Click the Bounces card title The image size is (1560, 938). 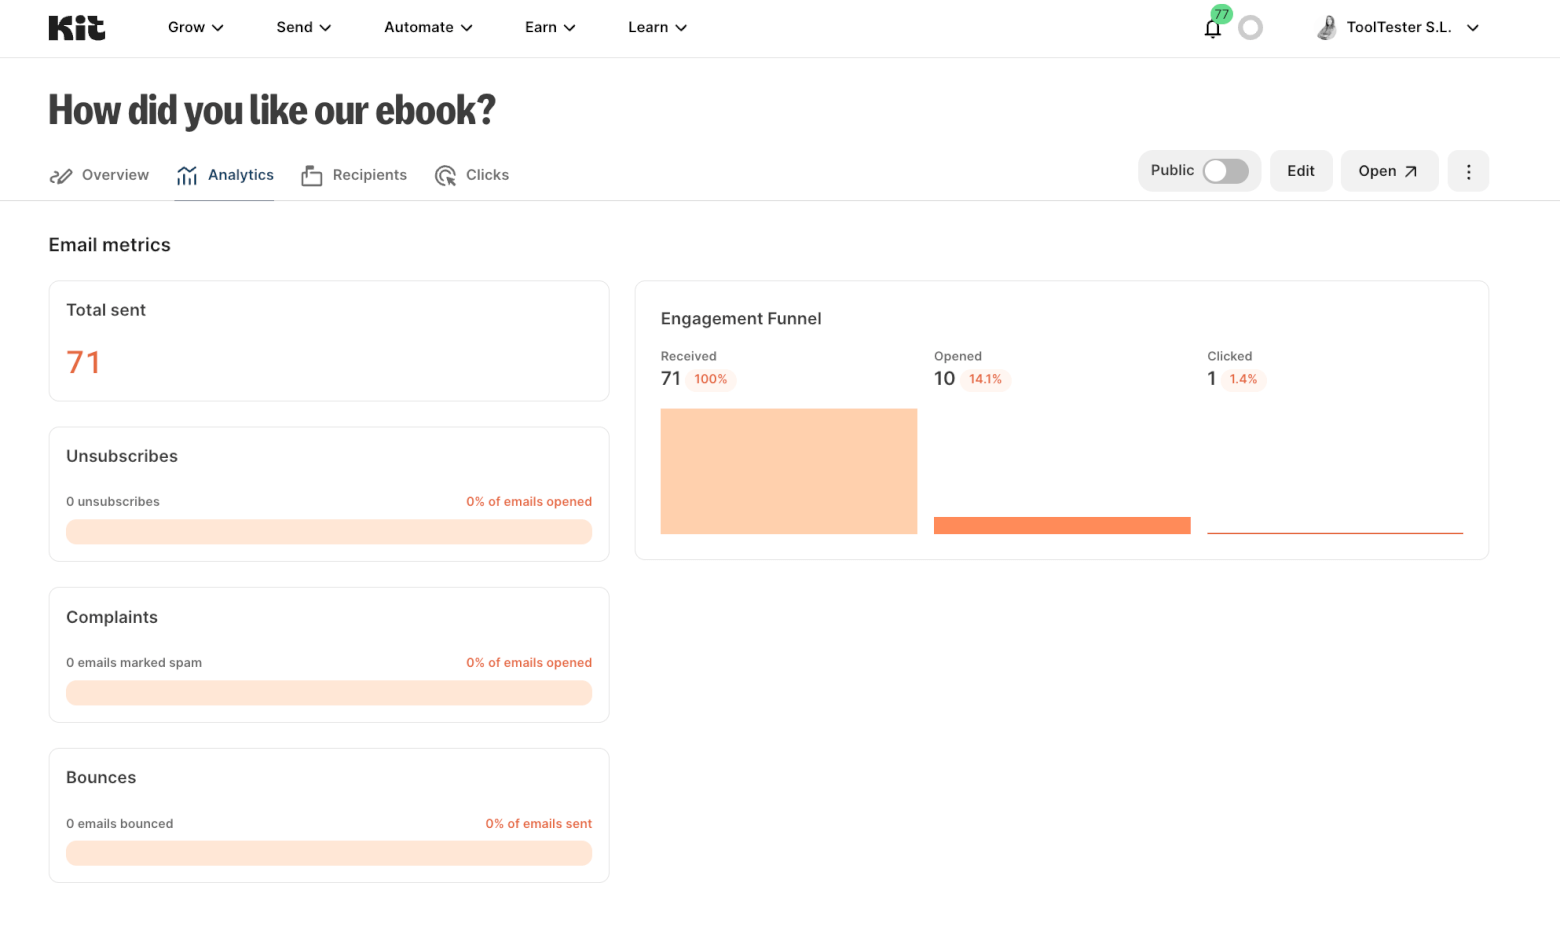click(x=101, y=778)
